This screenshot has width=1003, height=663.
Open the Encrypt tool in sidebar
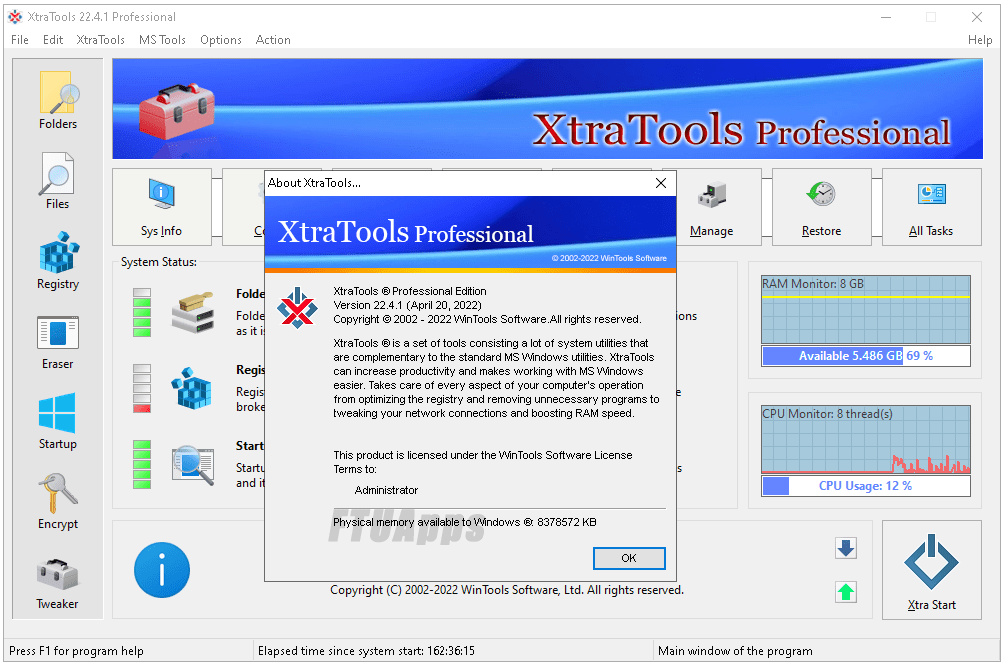pos(58,502)
